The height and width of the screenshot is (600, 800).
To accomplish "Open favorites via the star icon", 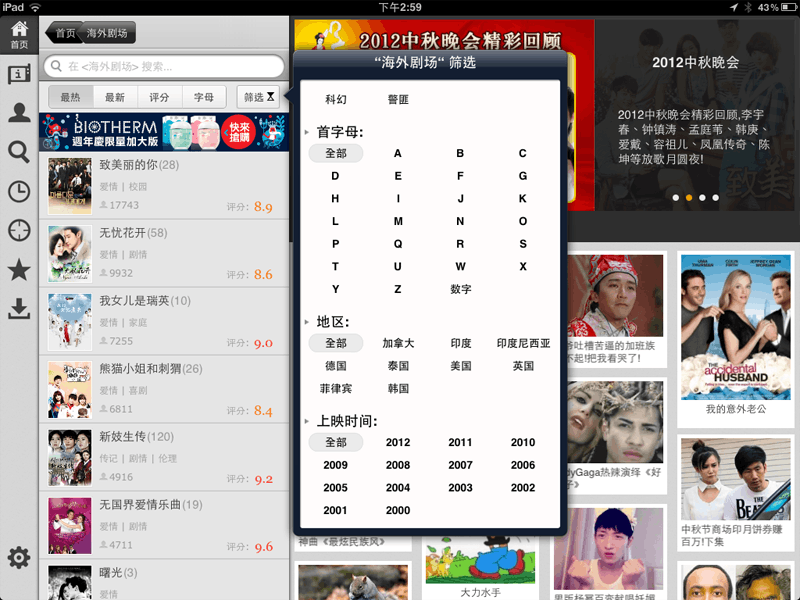I will point(20,269).
